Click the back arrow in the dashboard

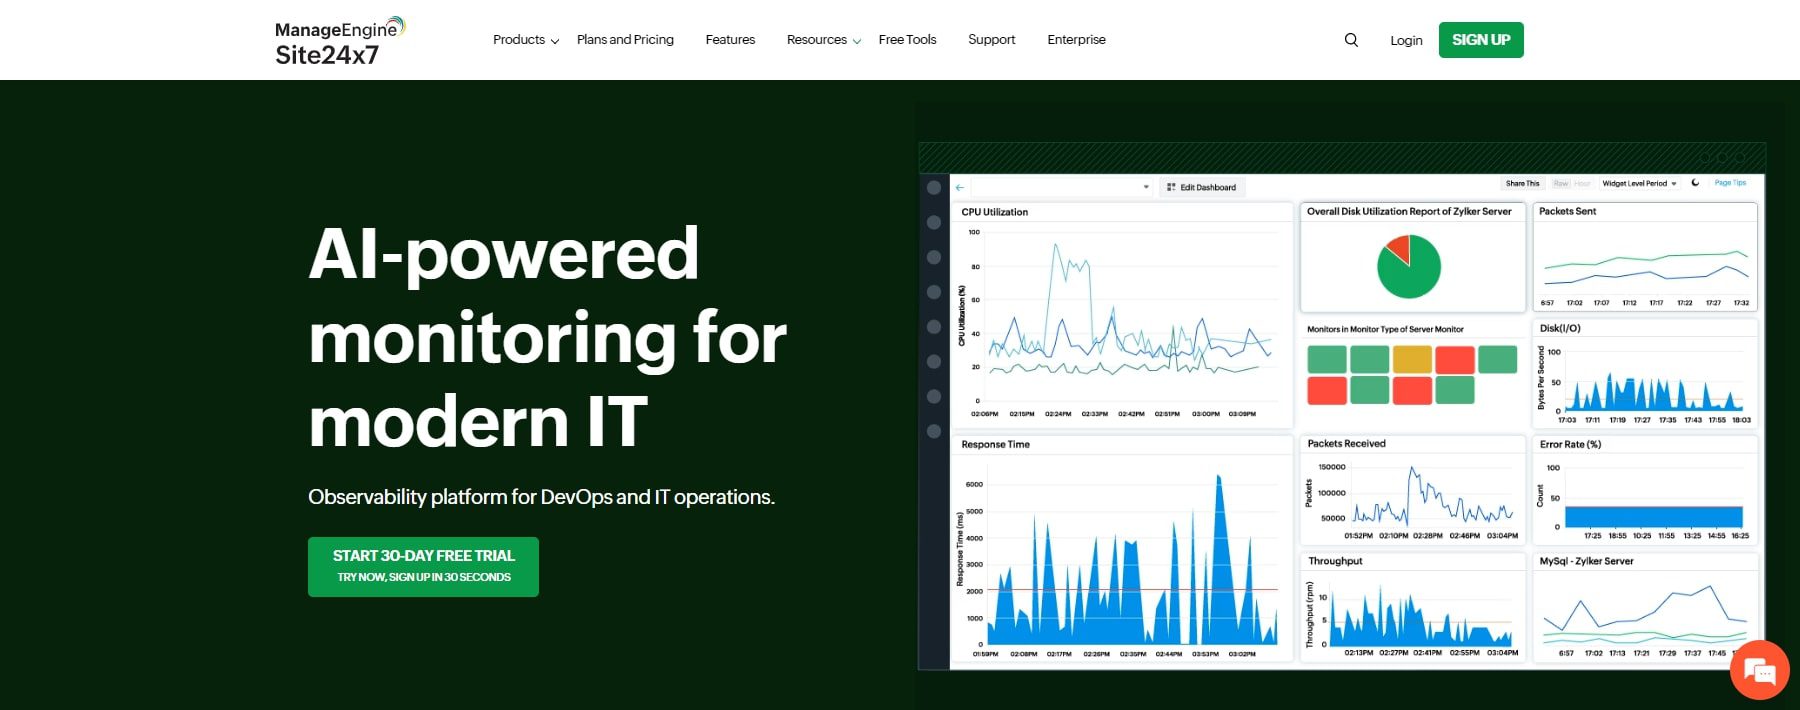tap(960, 187)
